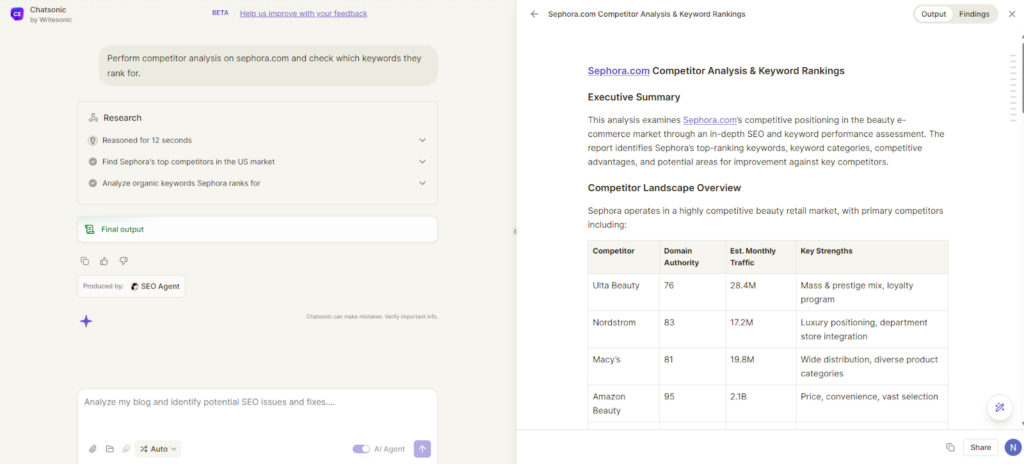1024x464 pixels.
Task: Select the 'Amazon Beauty' table cell
Action: pyautogui.click(x=623, y=403)
